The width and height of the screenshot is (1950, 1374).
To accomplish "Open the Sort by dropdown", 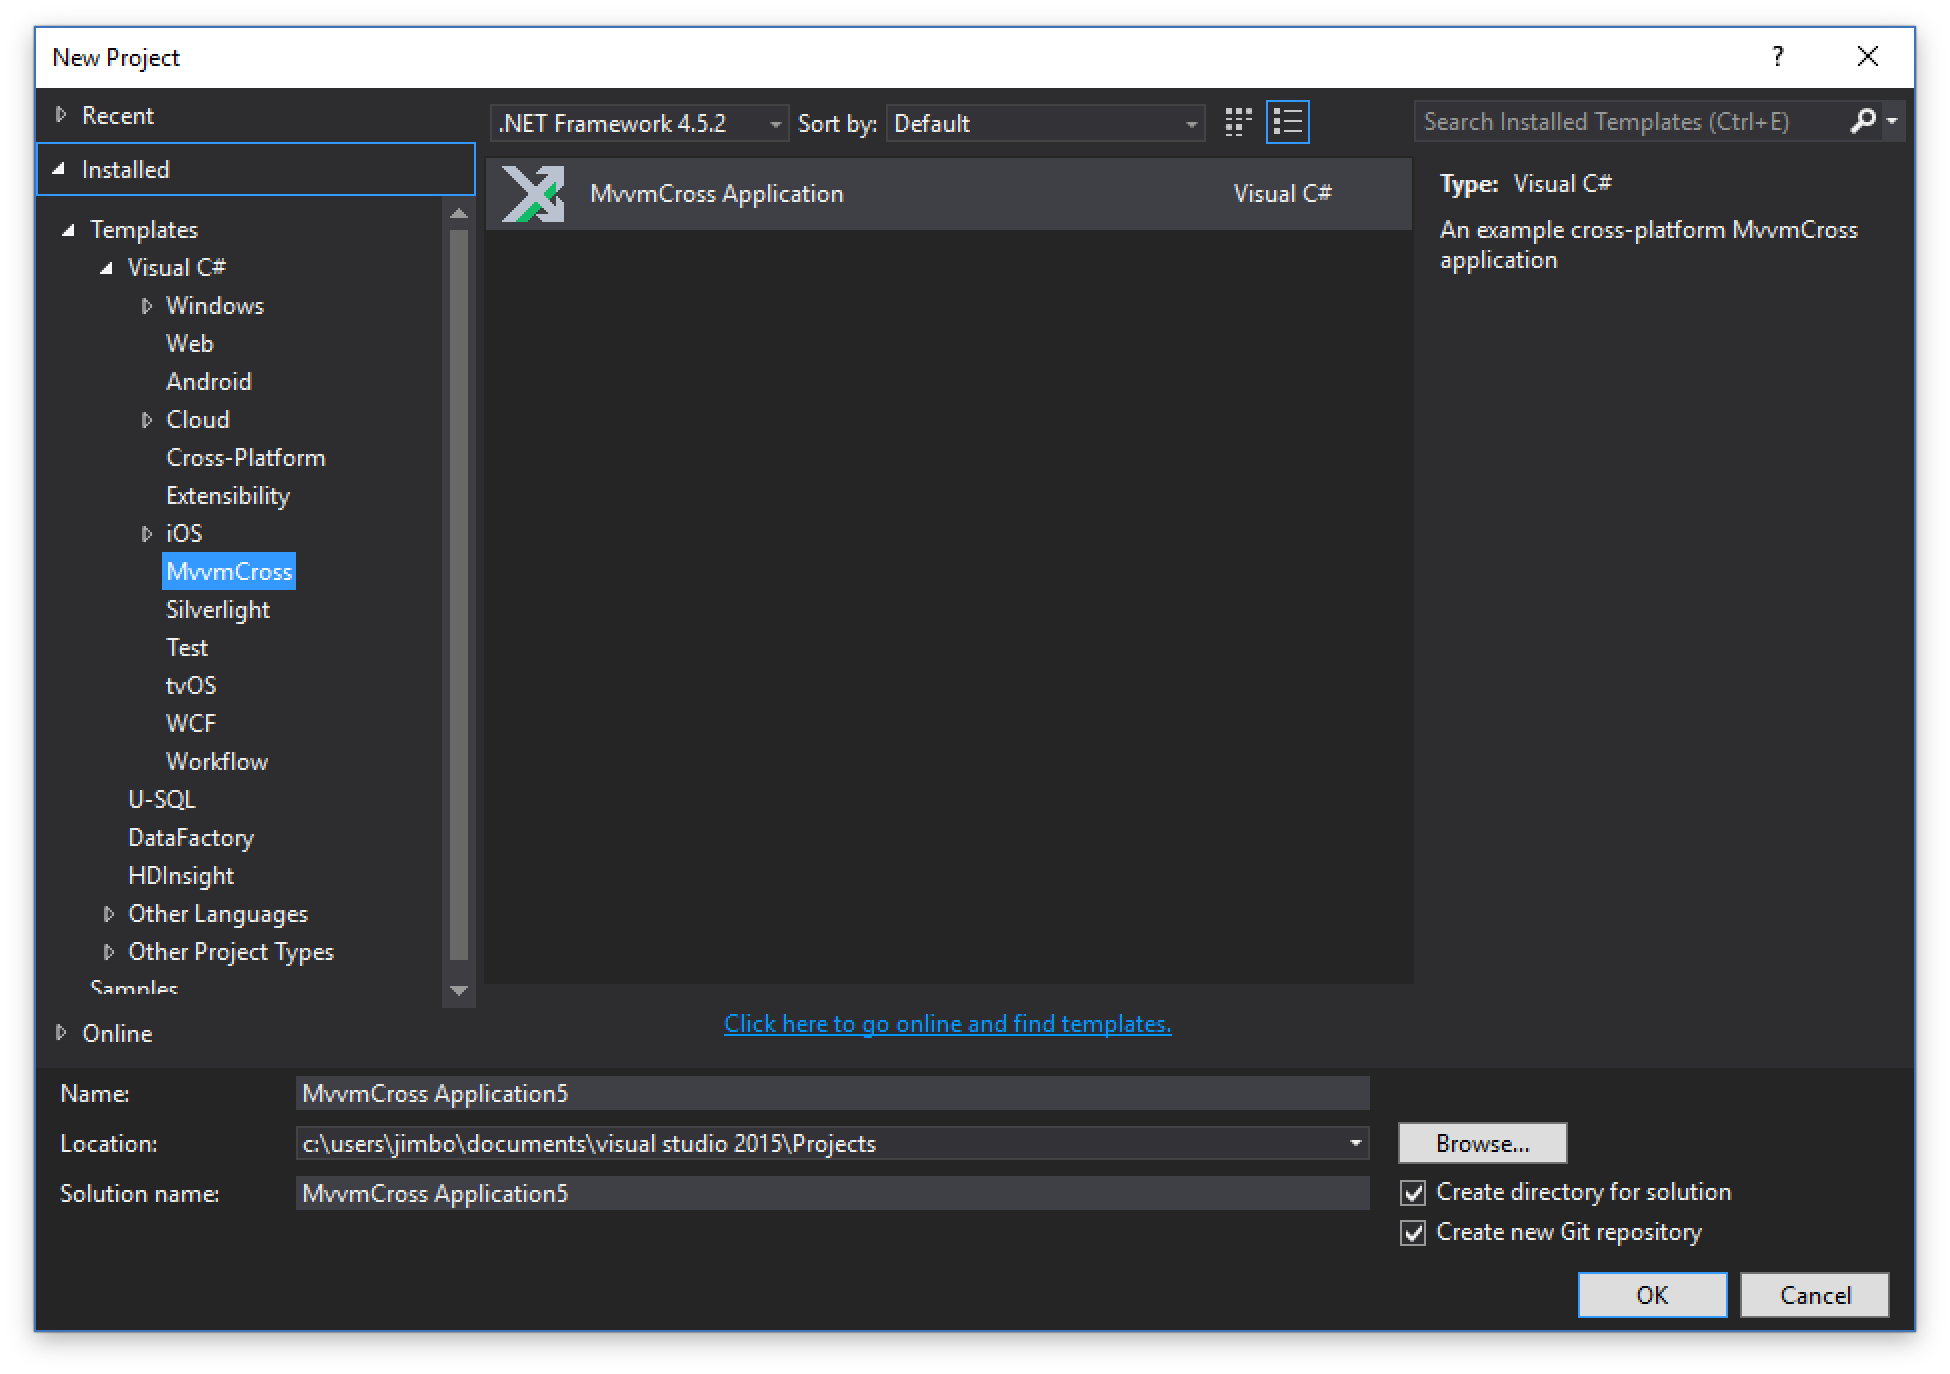I will coord(1188,123).
